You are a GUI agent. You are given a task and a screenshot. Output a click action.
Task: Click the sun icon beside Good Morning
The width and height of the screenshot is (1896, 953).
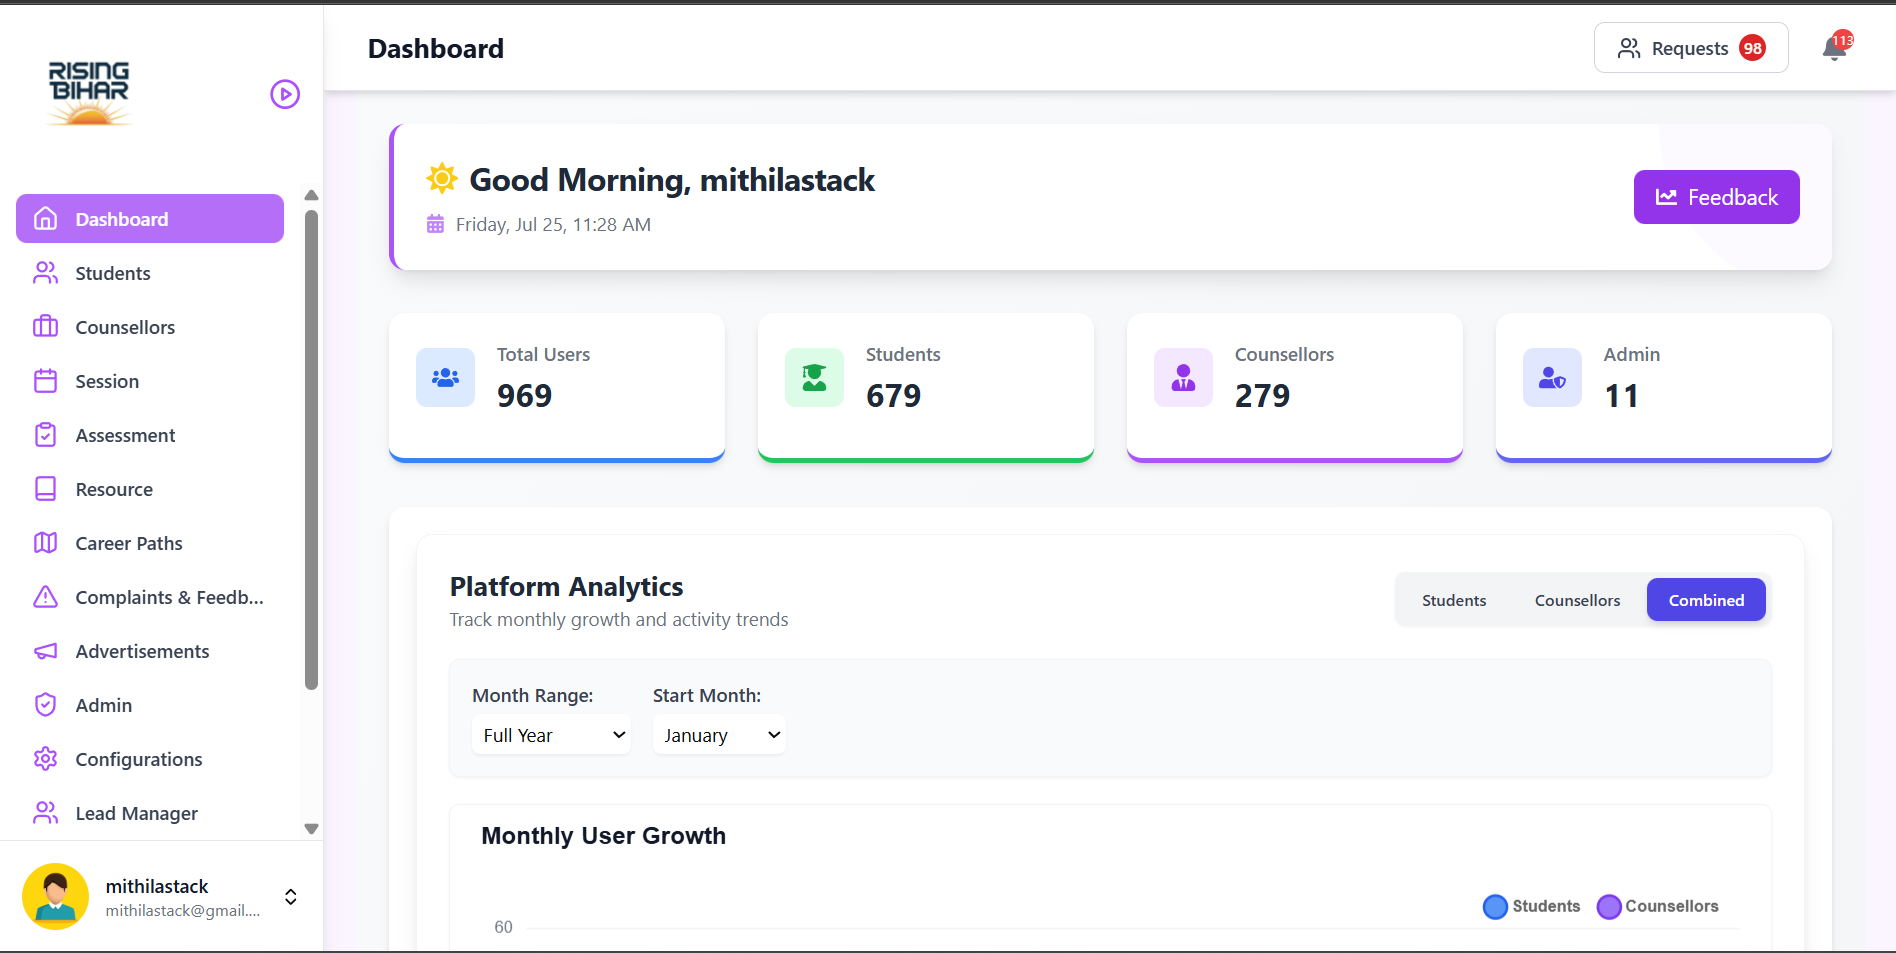coord(441,178)
